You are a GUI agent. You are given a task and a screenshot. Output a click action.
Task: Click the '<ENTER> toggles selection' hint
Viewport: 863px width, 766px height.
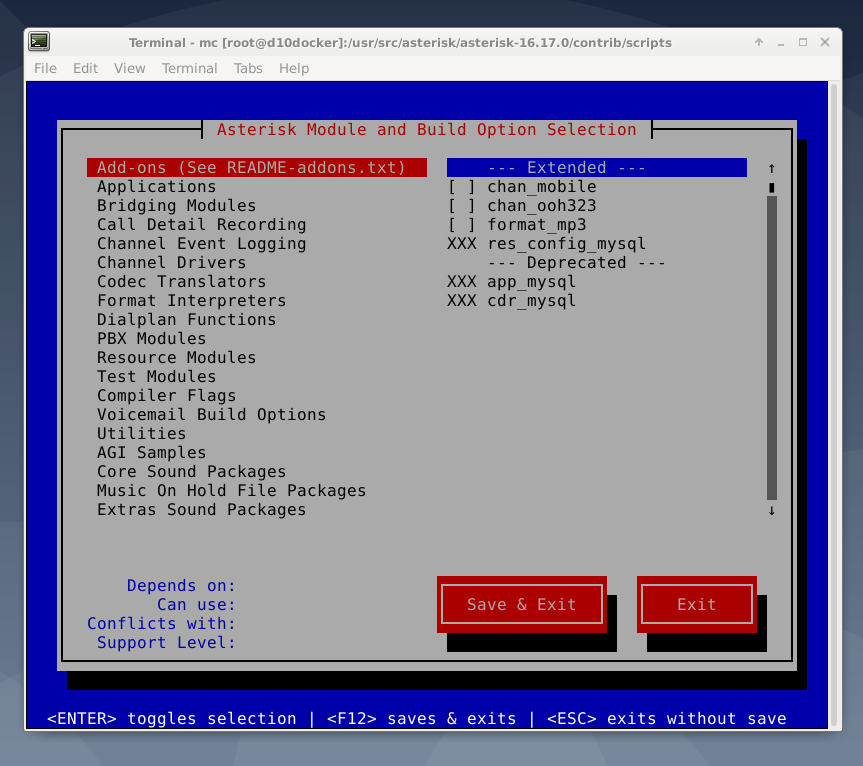point(172,719)
